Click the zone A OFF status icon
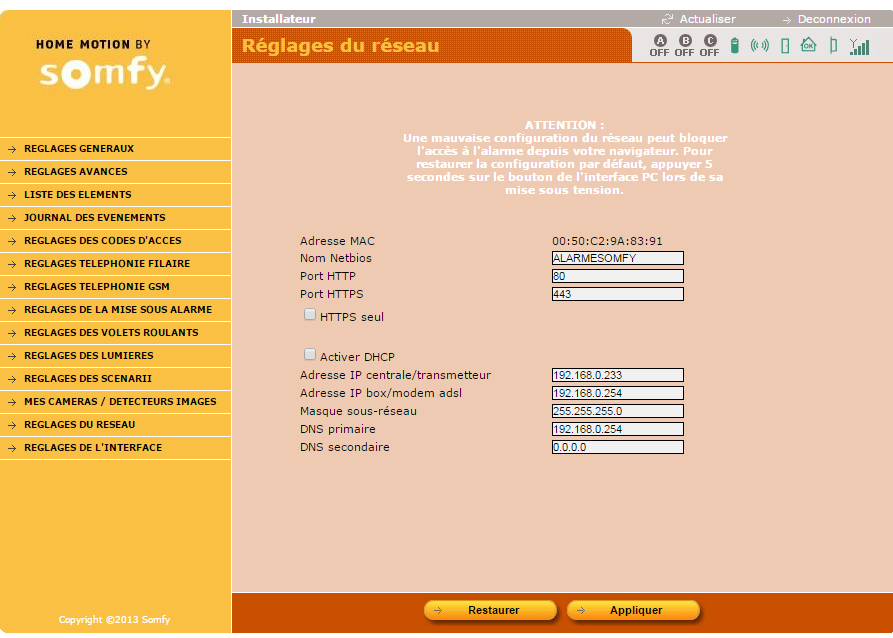The width and height of the screenshot is (893, 638). pyautogui.click(x=659, y=46)
